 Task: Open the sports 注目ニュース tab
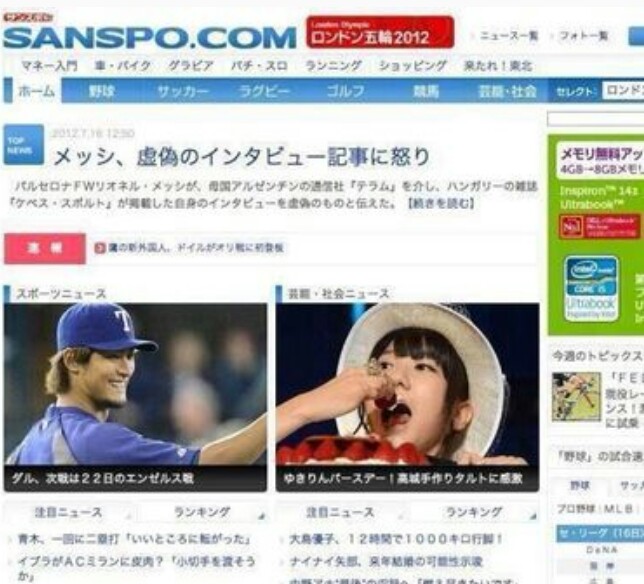point(68,513)
